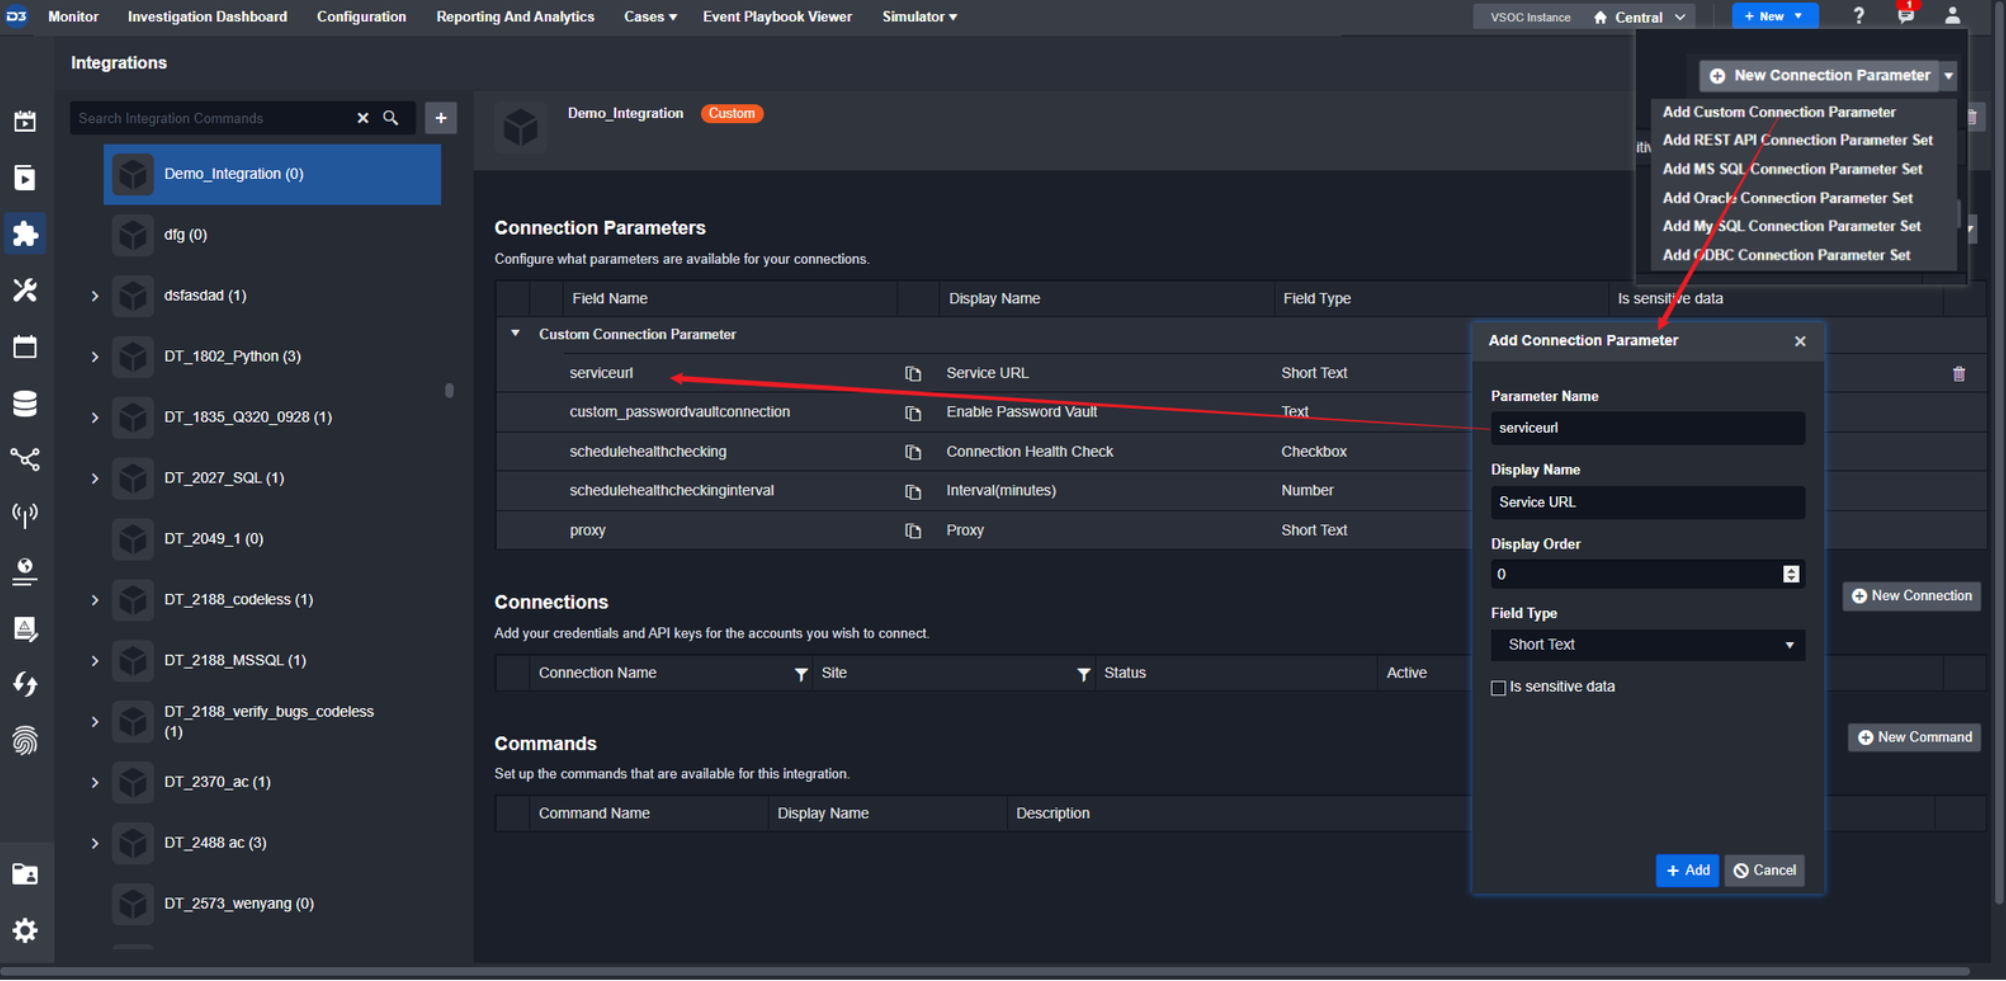This screenshot has height=981, width=2006.
Task: Choose Add Custom Connection Parameter
Action: coord(1778,112)
